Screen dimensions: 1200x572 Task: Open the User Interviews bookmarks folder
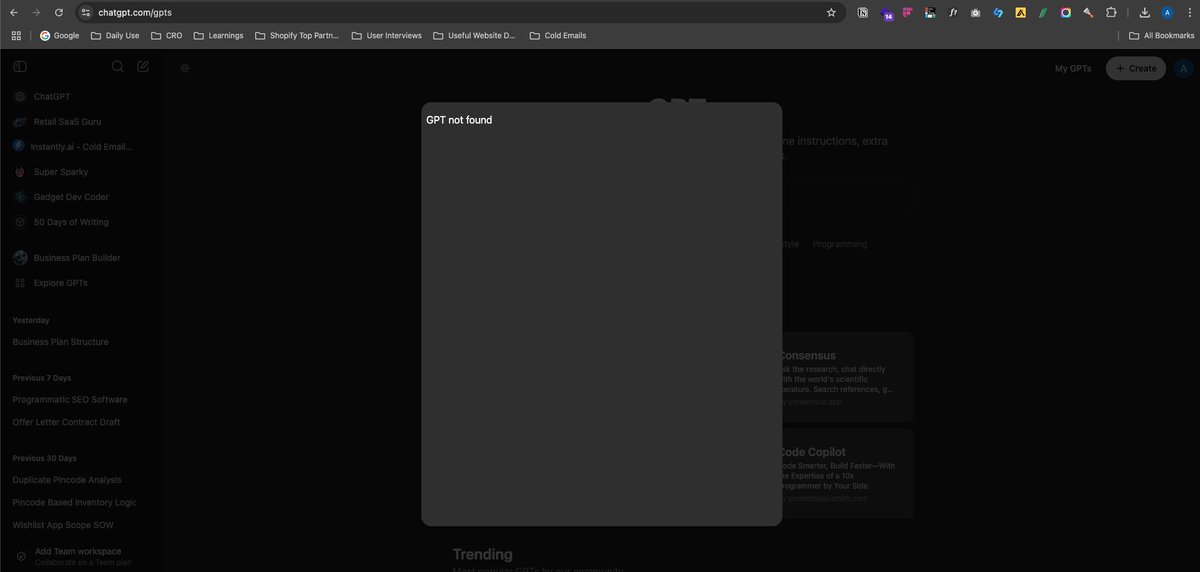click(x=387, y=35)
